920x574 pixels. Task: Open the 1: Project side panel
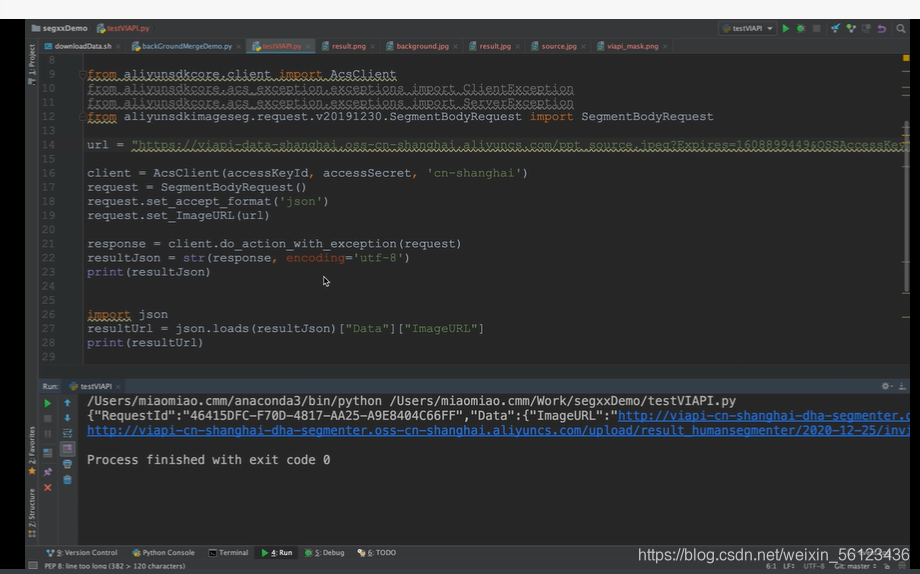pyautogui.click(x=32, y=65)
